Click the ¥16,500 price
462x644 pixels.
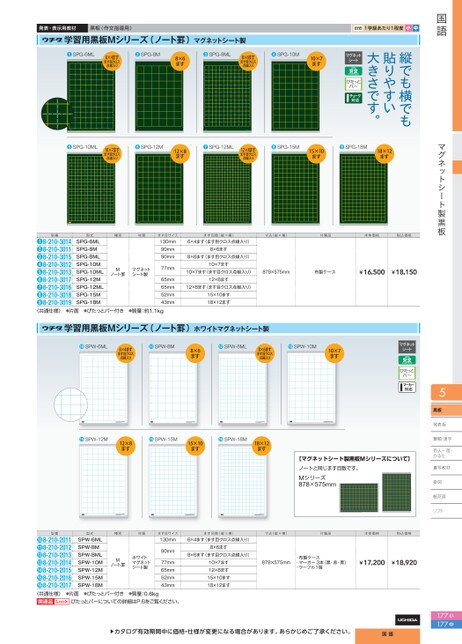(372, 272)
